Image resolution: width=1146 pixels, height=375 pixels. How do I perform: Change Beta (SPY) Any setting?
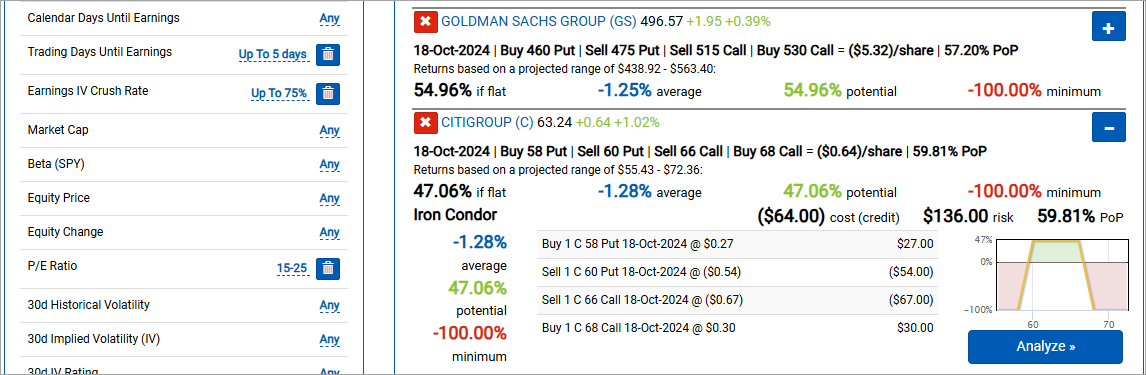click(330, 164)
